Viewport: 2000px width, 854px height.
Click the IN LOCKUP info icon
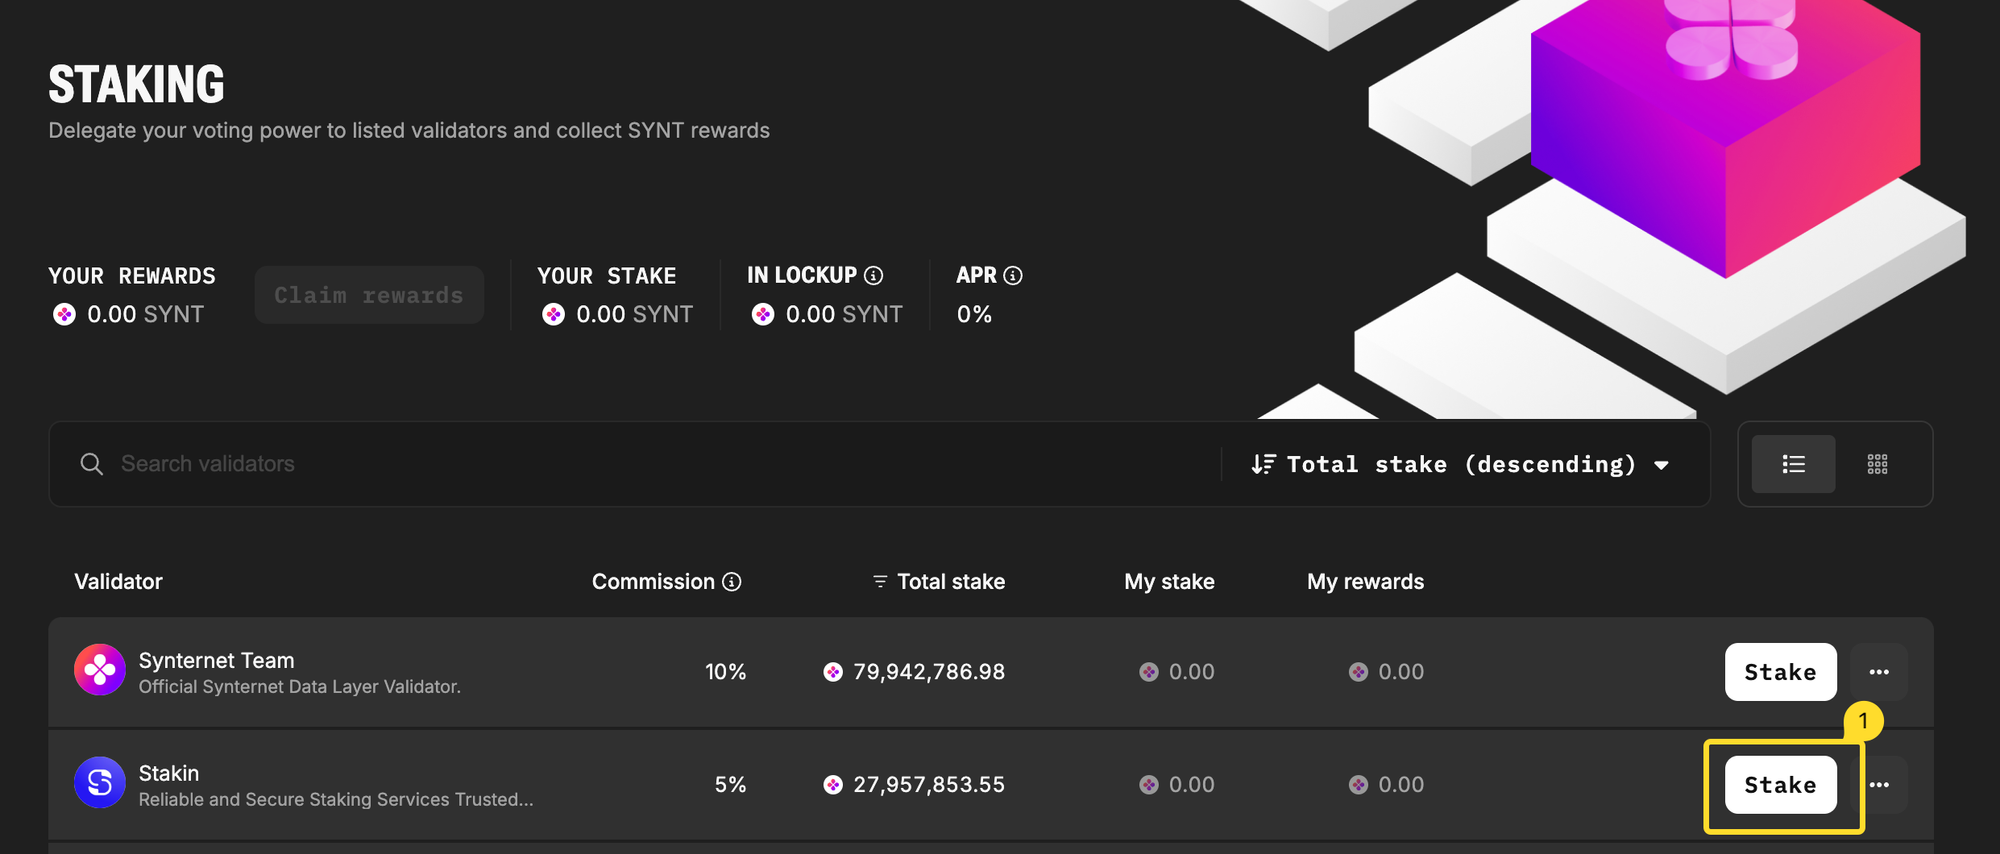coord(873,275)
